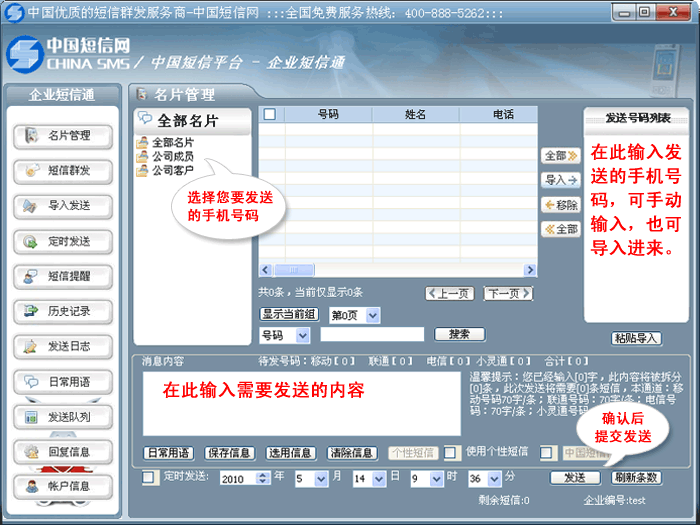This screenshot has height=525, width=700.
Task: Click the 发送 send button
Action: point(575,478)
